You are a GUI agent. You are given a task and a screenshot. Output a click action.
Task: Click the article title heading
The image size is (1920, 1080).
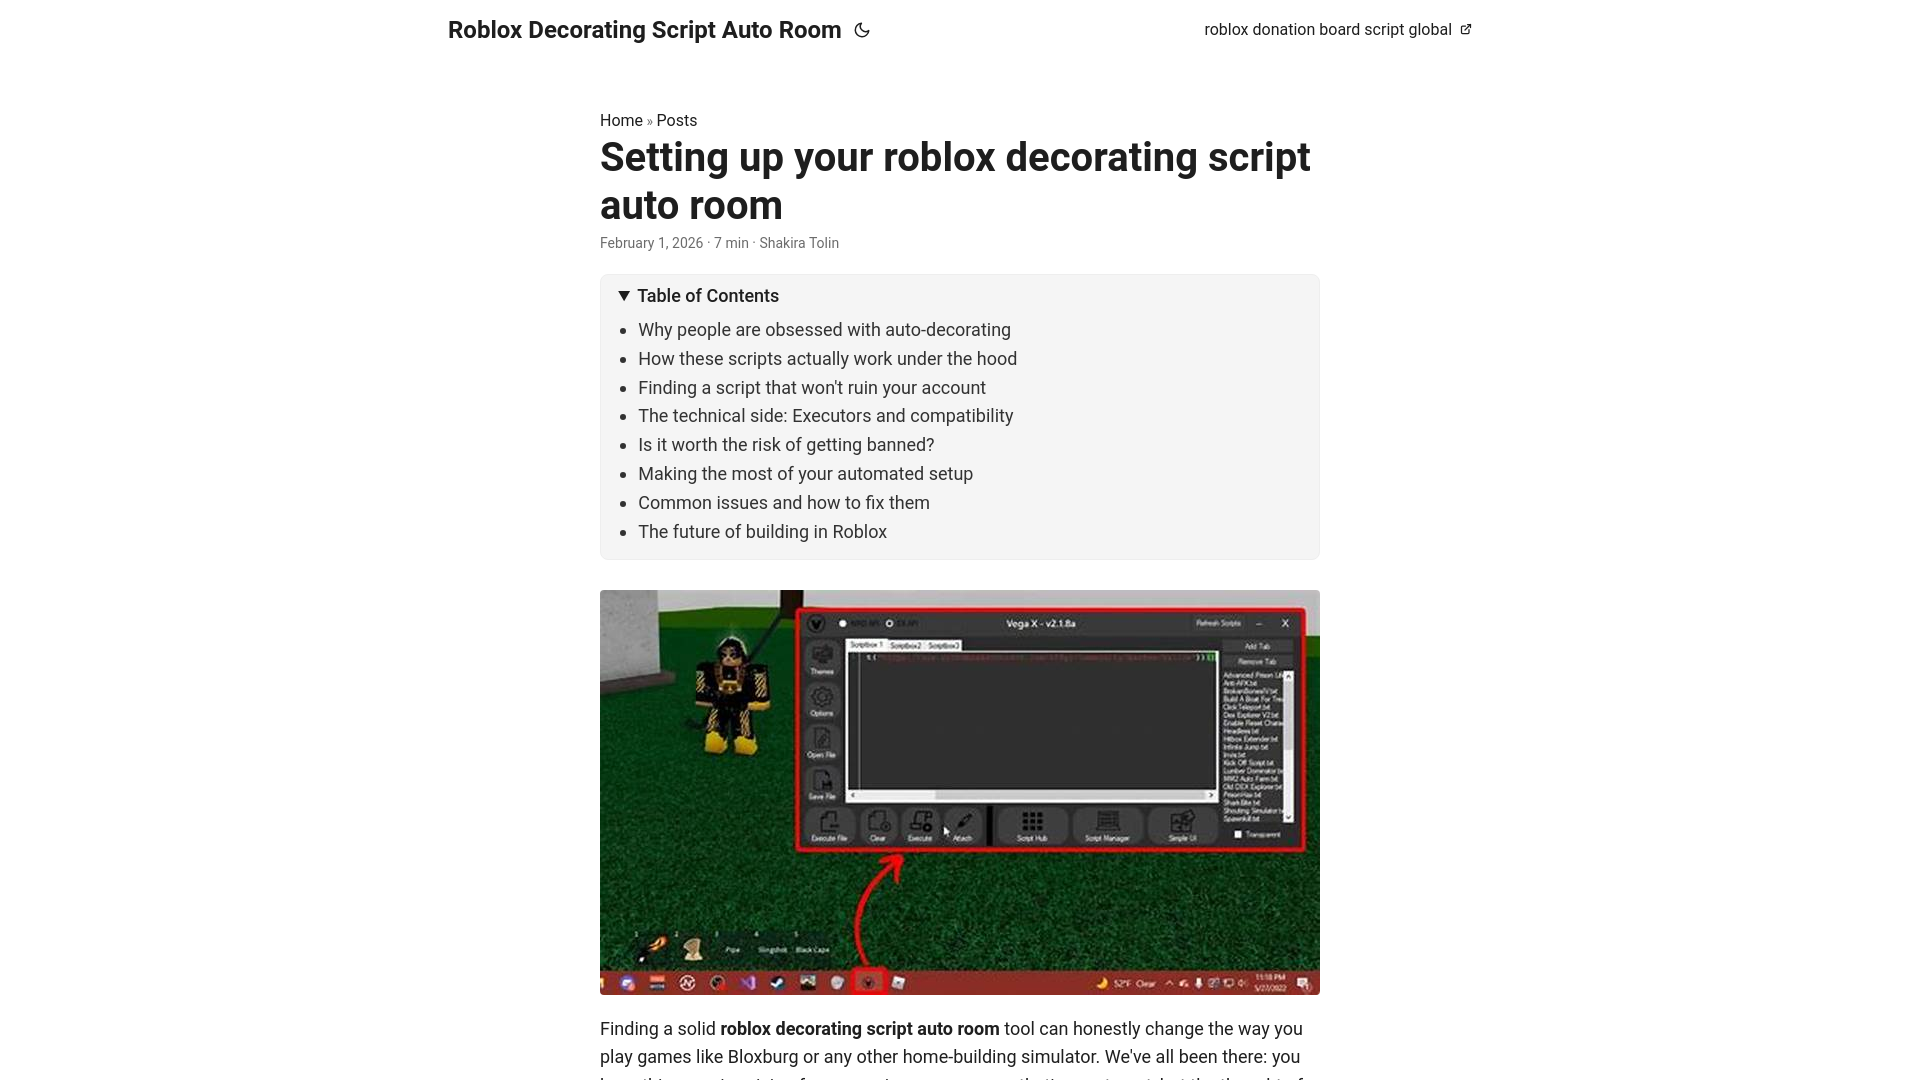click(x=955, y=181)
